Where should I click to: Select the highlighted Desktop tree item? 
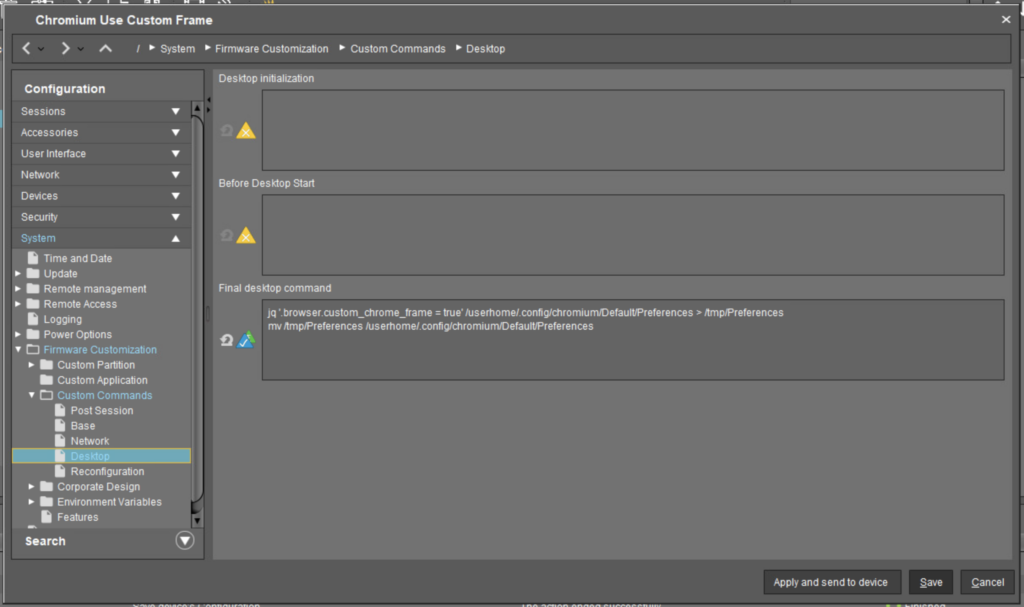coord(101,456)
